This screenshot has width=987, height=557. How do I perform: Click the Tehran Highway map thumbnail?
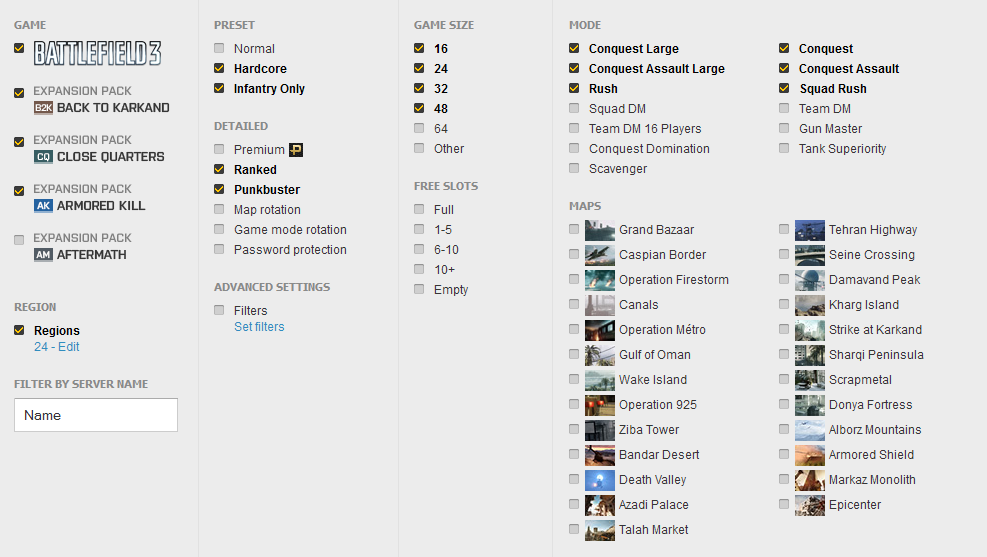pyautogui.click(x=809, y=230)
